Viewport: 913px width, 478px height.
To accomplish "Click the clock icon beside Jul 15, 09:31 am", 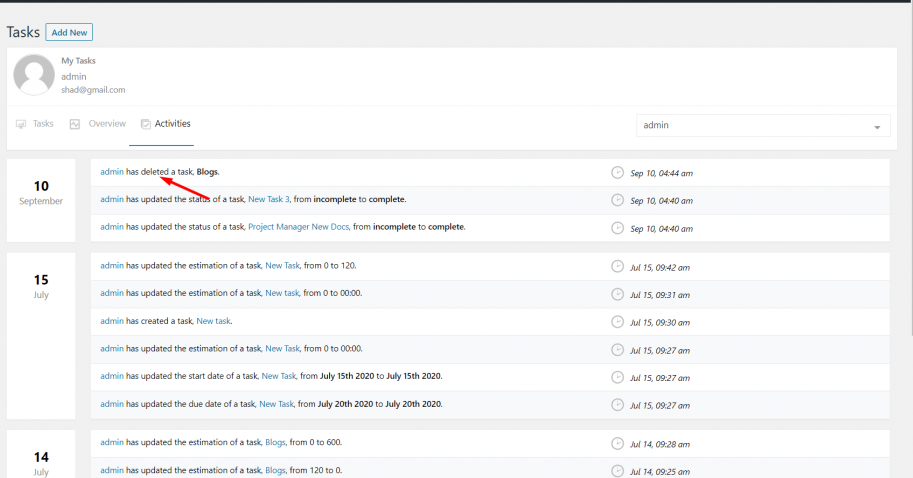I will point(617,294).
